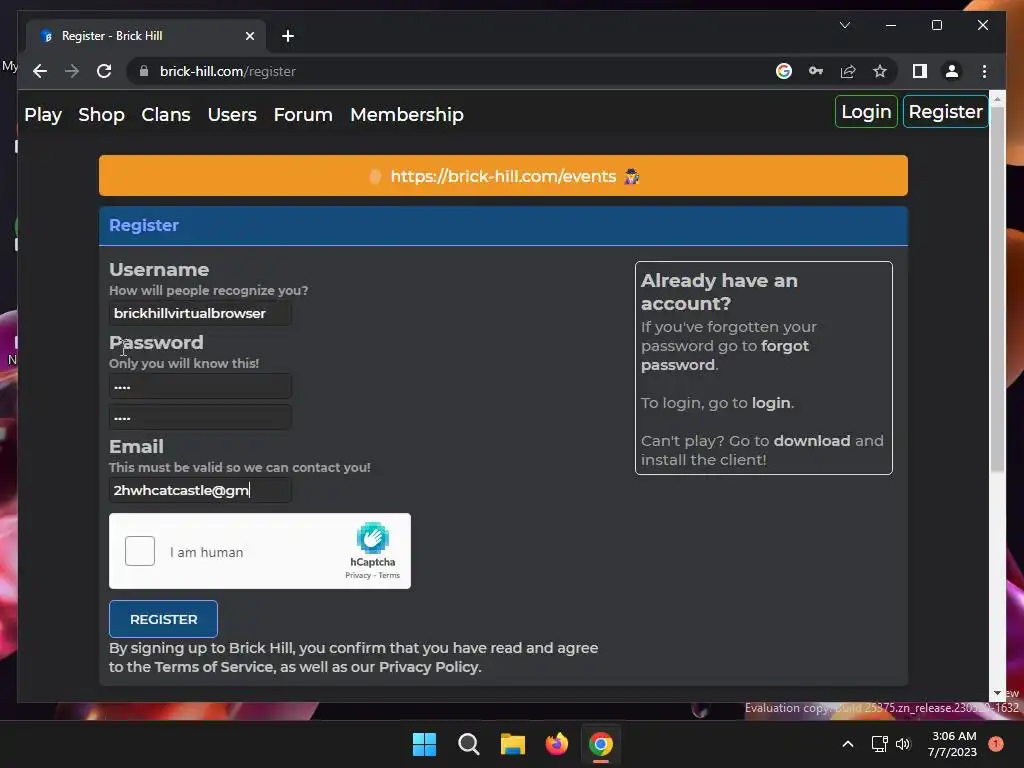Open Windows taskbar search
The height and width of the screenshot is (768, 1024).
[468, 744]
